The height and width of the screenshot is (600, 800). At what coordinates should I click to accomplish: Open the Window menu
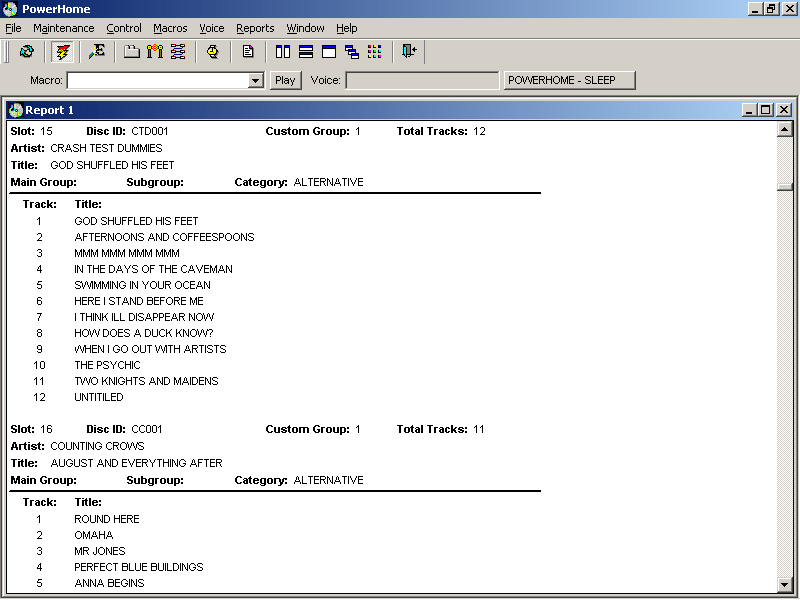pos(305,28)
